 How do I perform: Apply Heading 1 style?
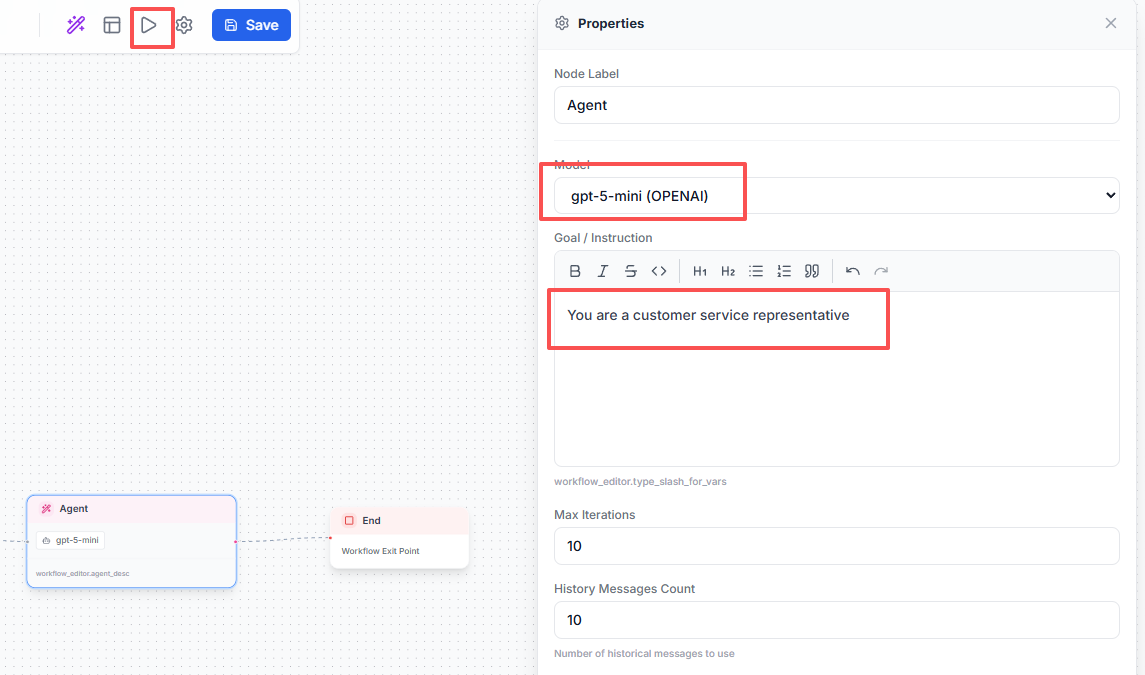click(700, 271)
